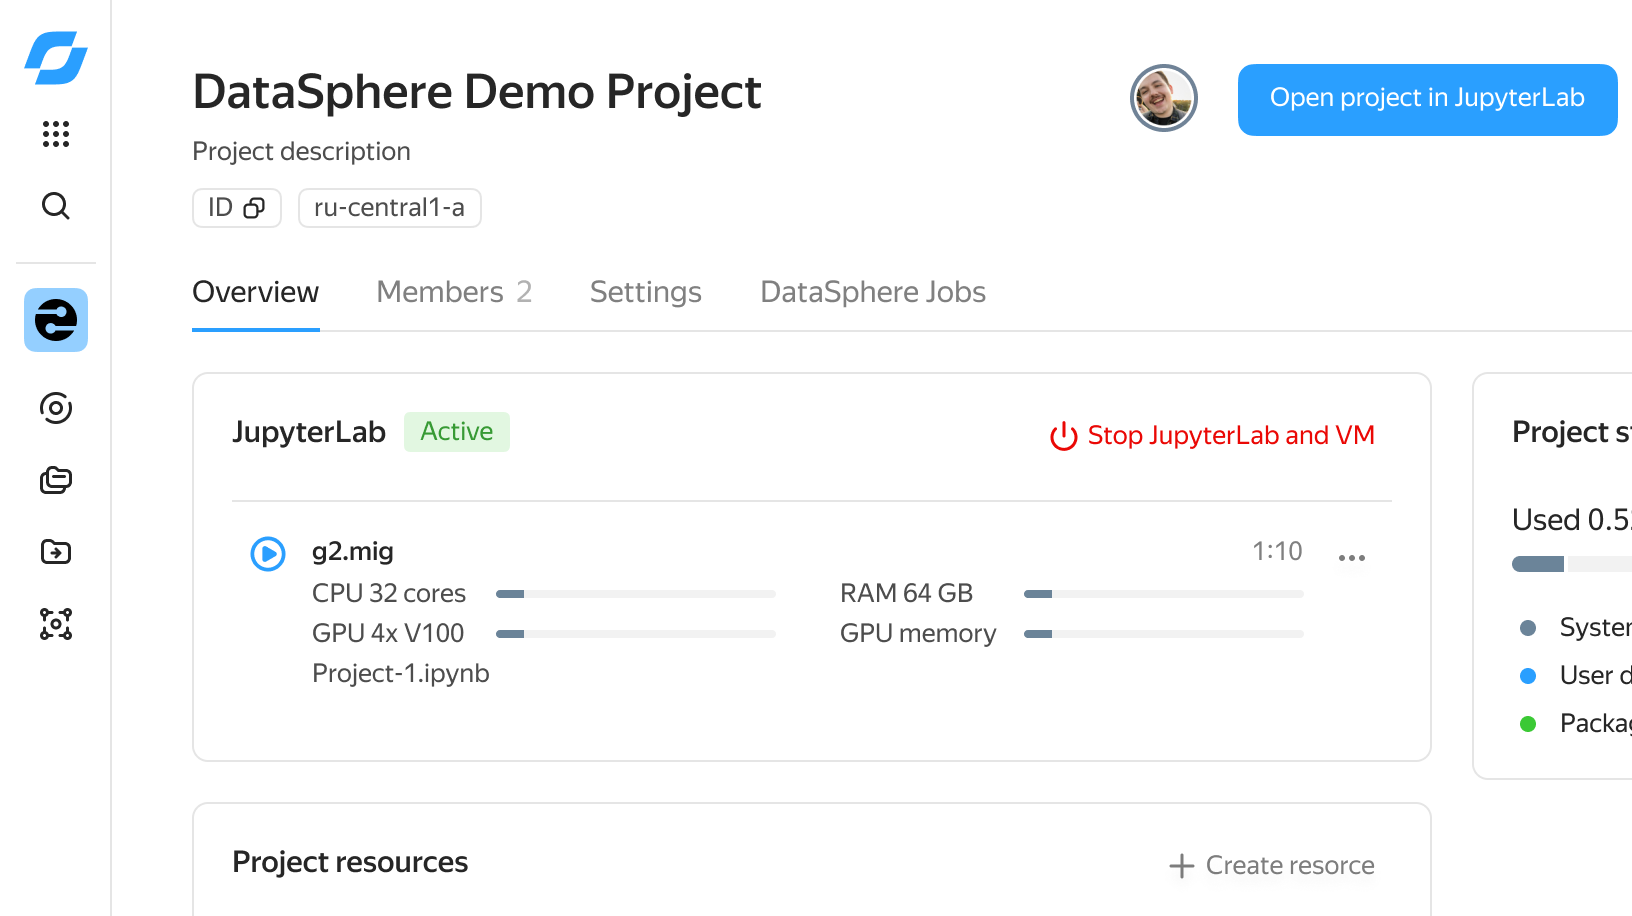Click the user avatar photo
Image resolution: width=1632 pixels, height=916 pixels.
(1164, 98)
